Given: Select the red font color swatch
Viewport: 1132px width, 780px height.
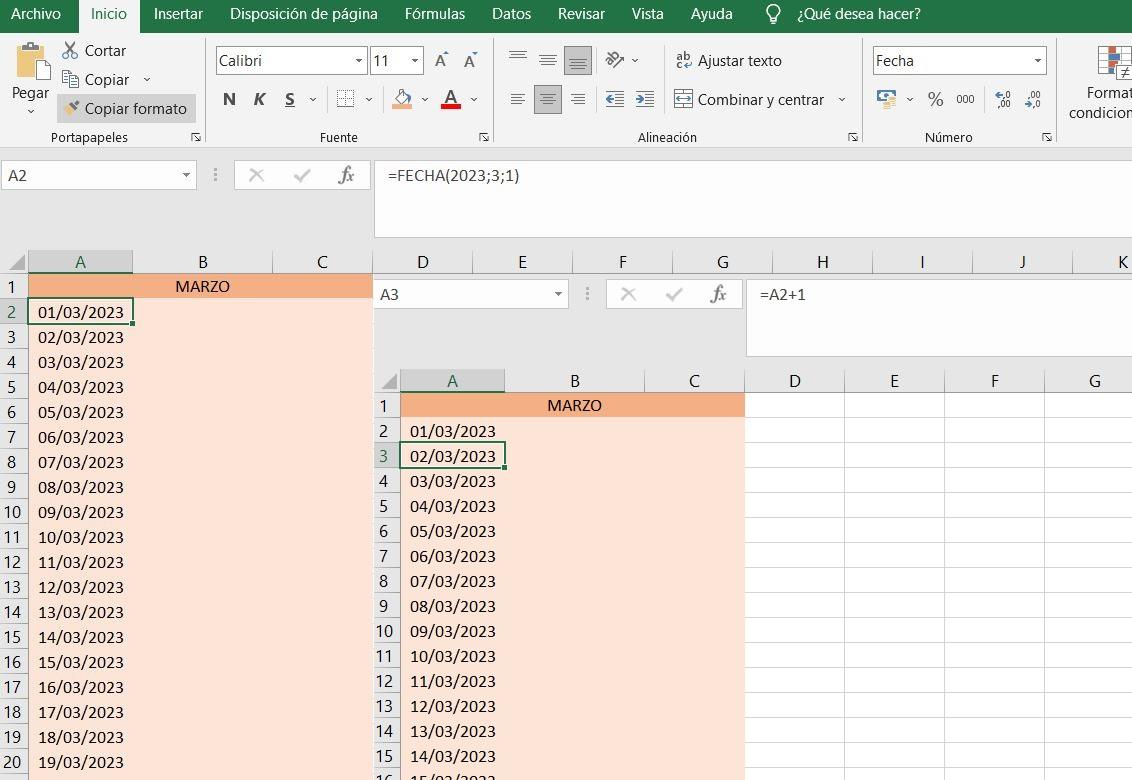Looking at the screenshot, I should pos(450,107).
